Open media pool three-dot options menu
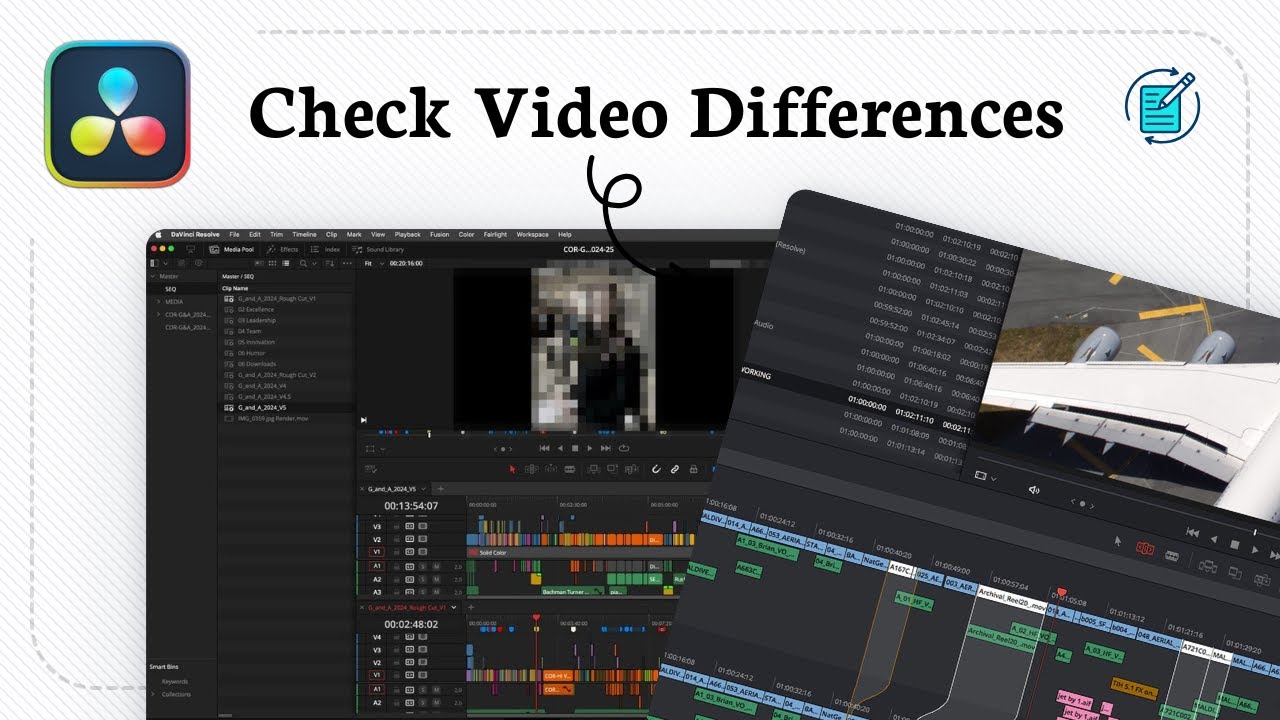The image size is (1280, 720). coord(347,263)
